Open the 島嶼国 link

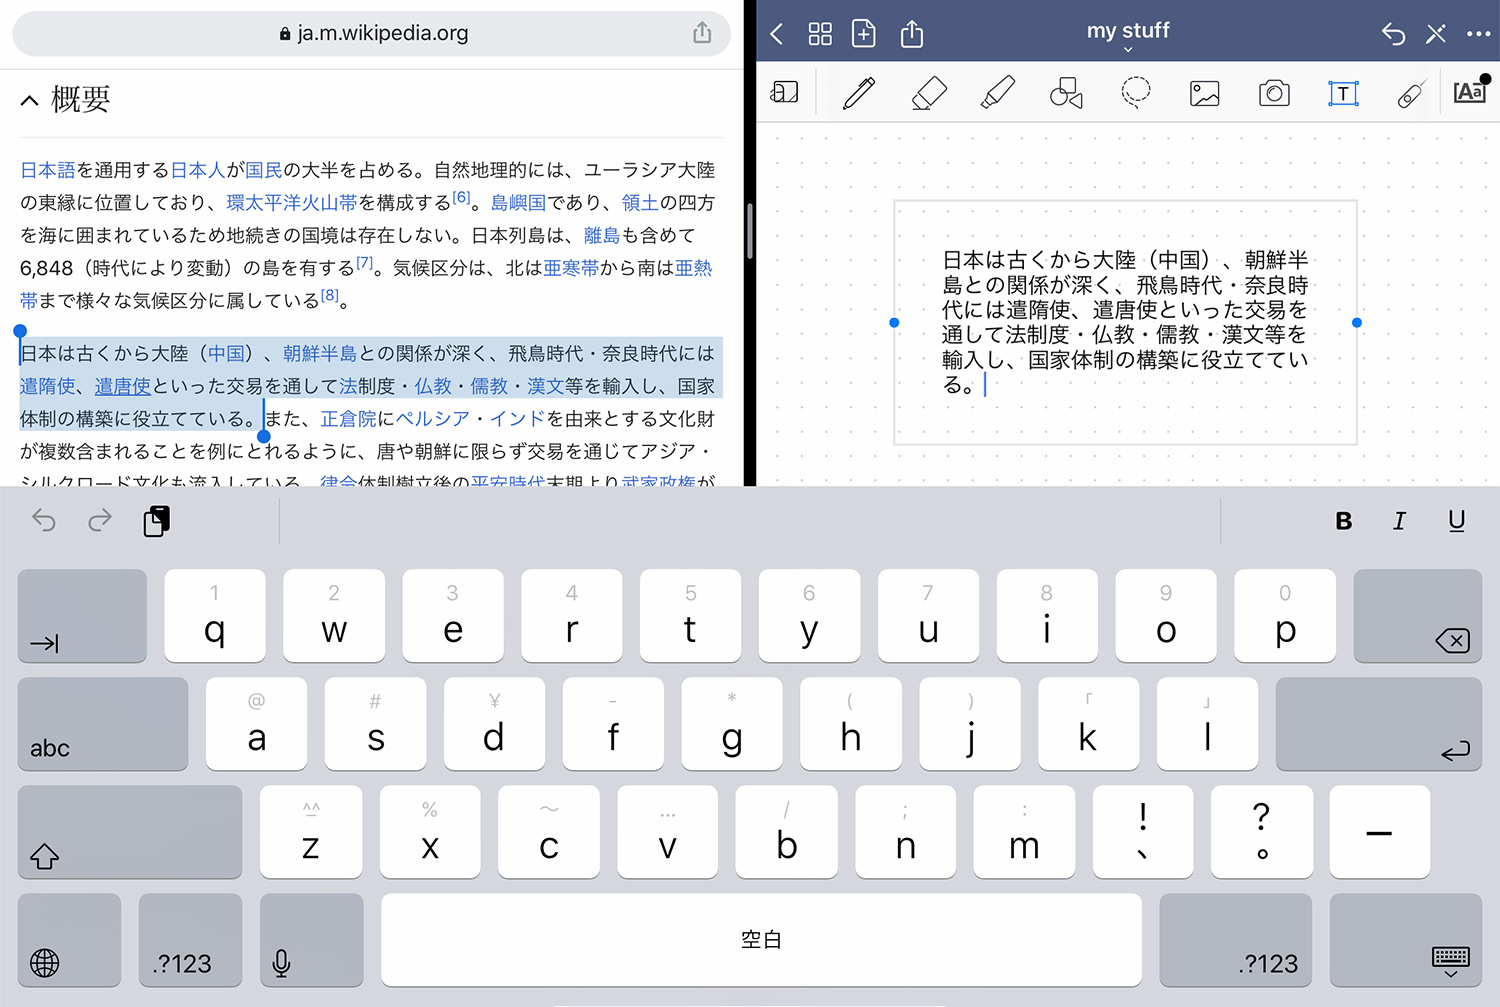tap(518, 203)
